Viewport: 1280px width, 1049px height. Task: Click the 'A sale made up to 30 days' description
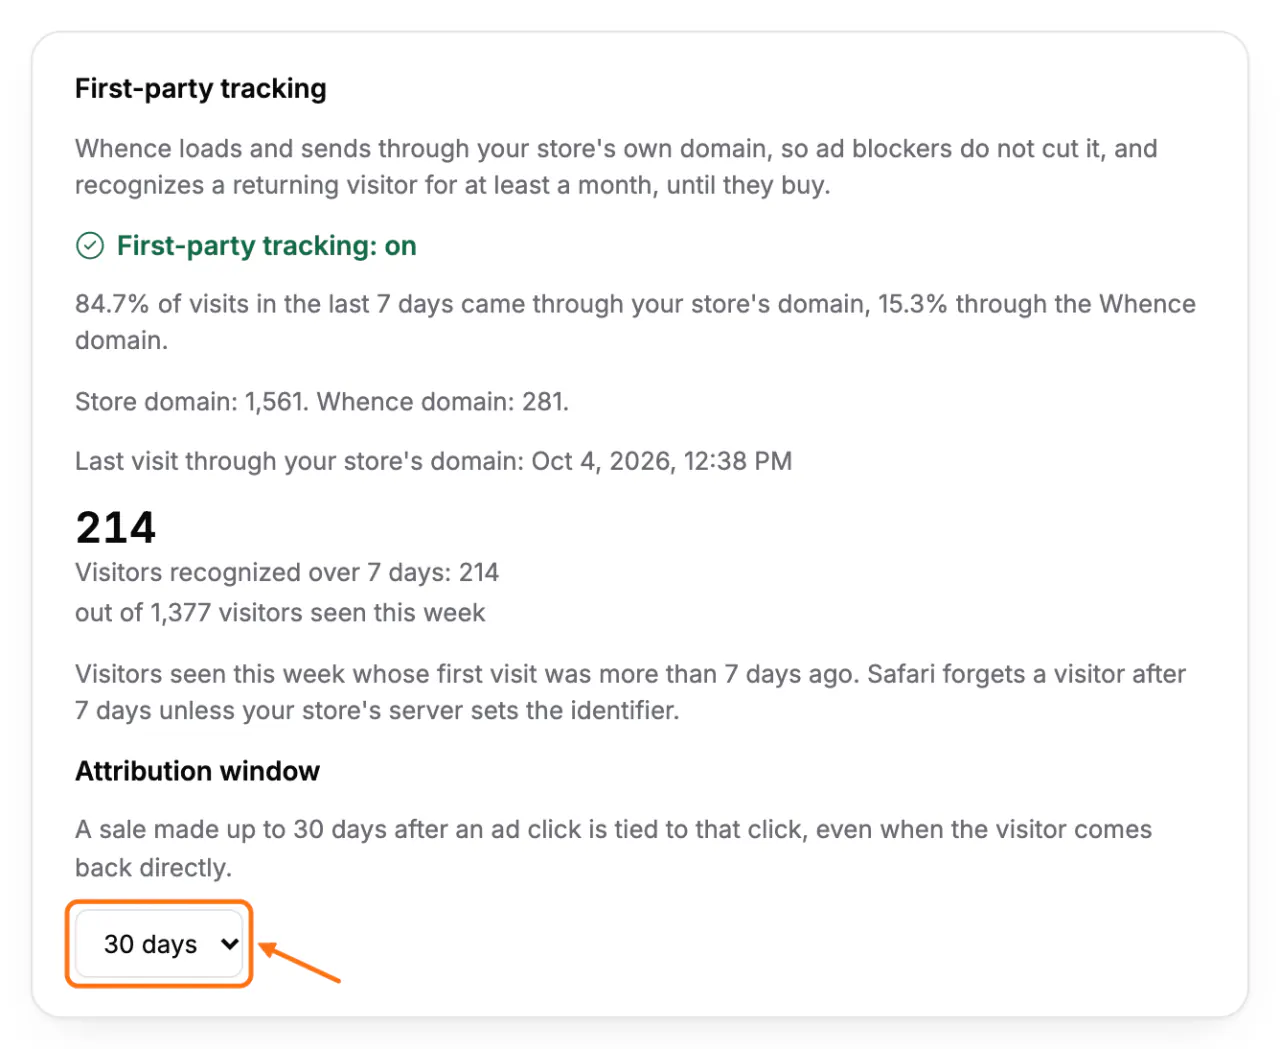613,848
